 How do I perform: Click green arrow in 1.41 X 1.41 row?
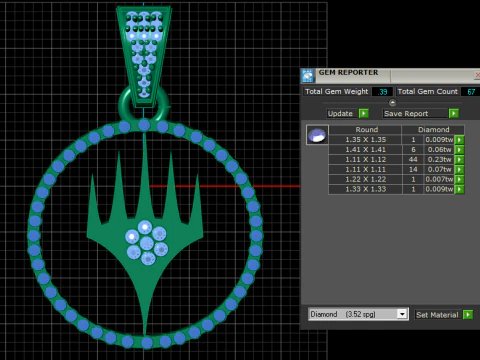pyautogui.click(x=459, y=150)
